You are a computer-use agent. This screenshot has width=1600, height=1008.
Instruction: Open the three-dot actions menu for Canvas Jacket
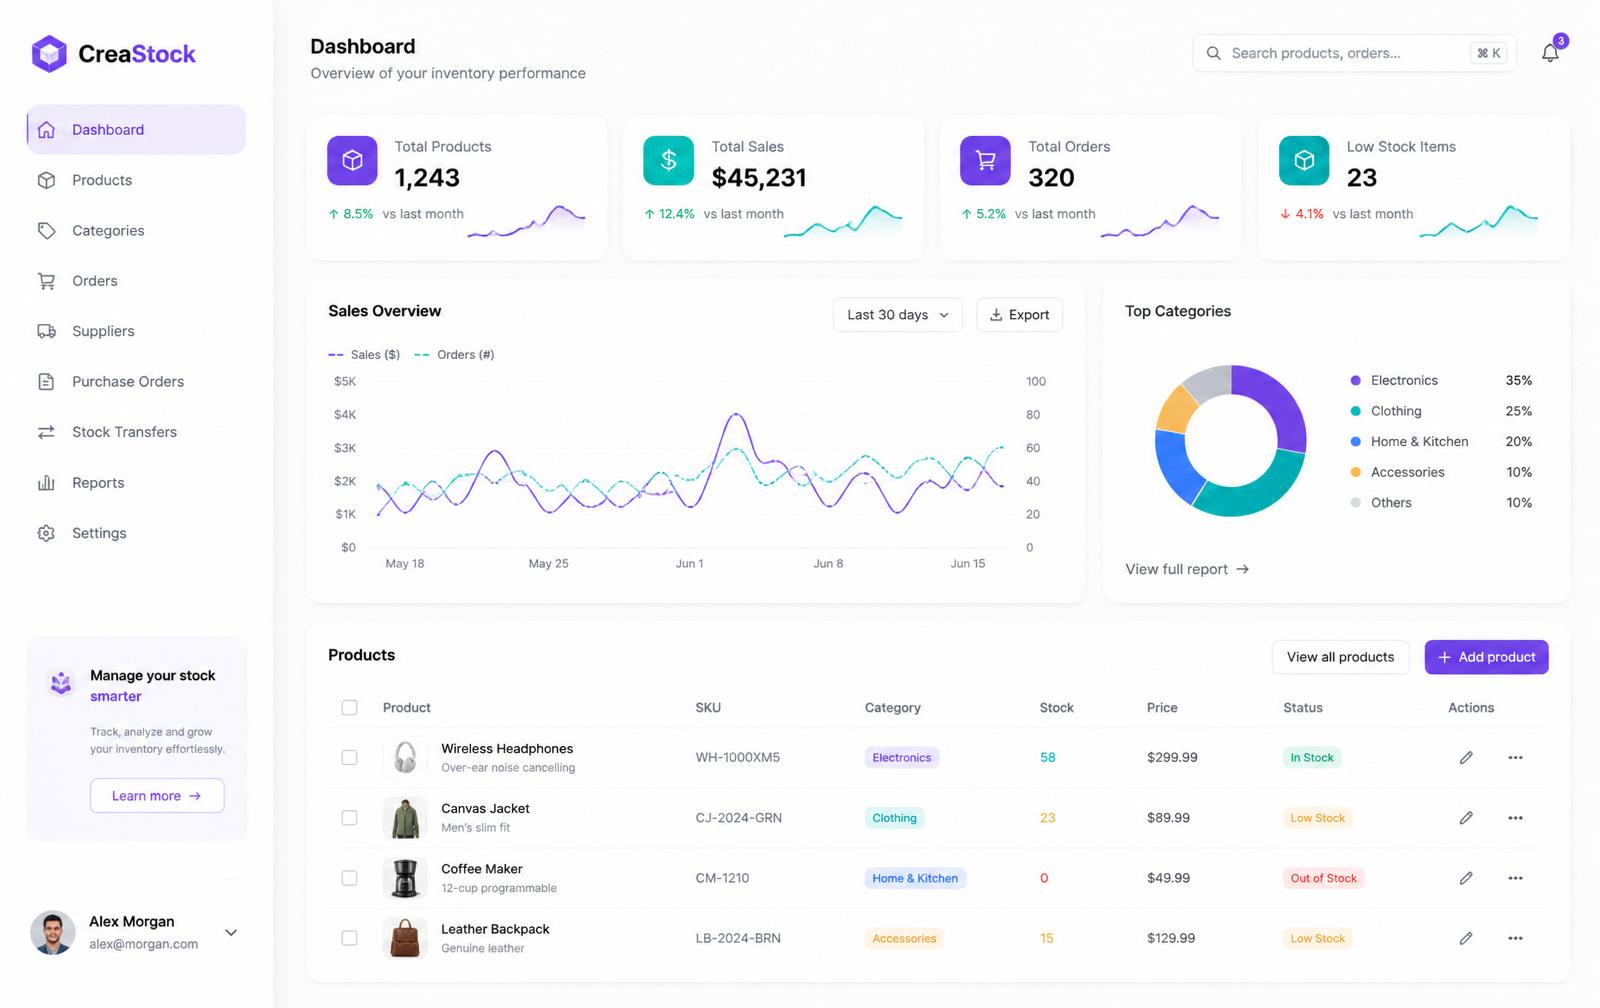coord(1516,818)
